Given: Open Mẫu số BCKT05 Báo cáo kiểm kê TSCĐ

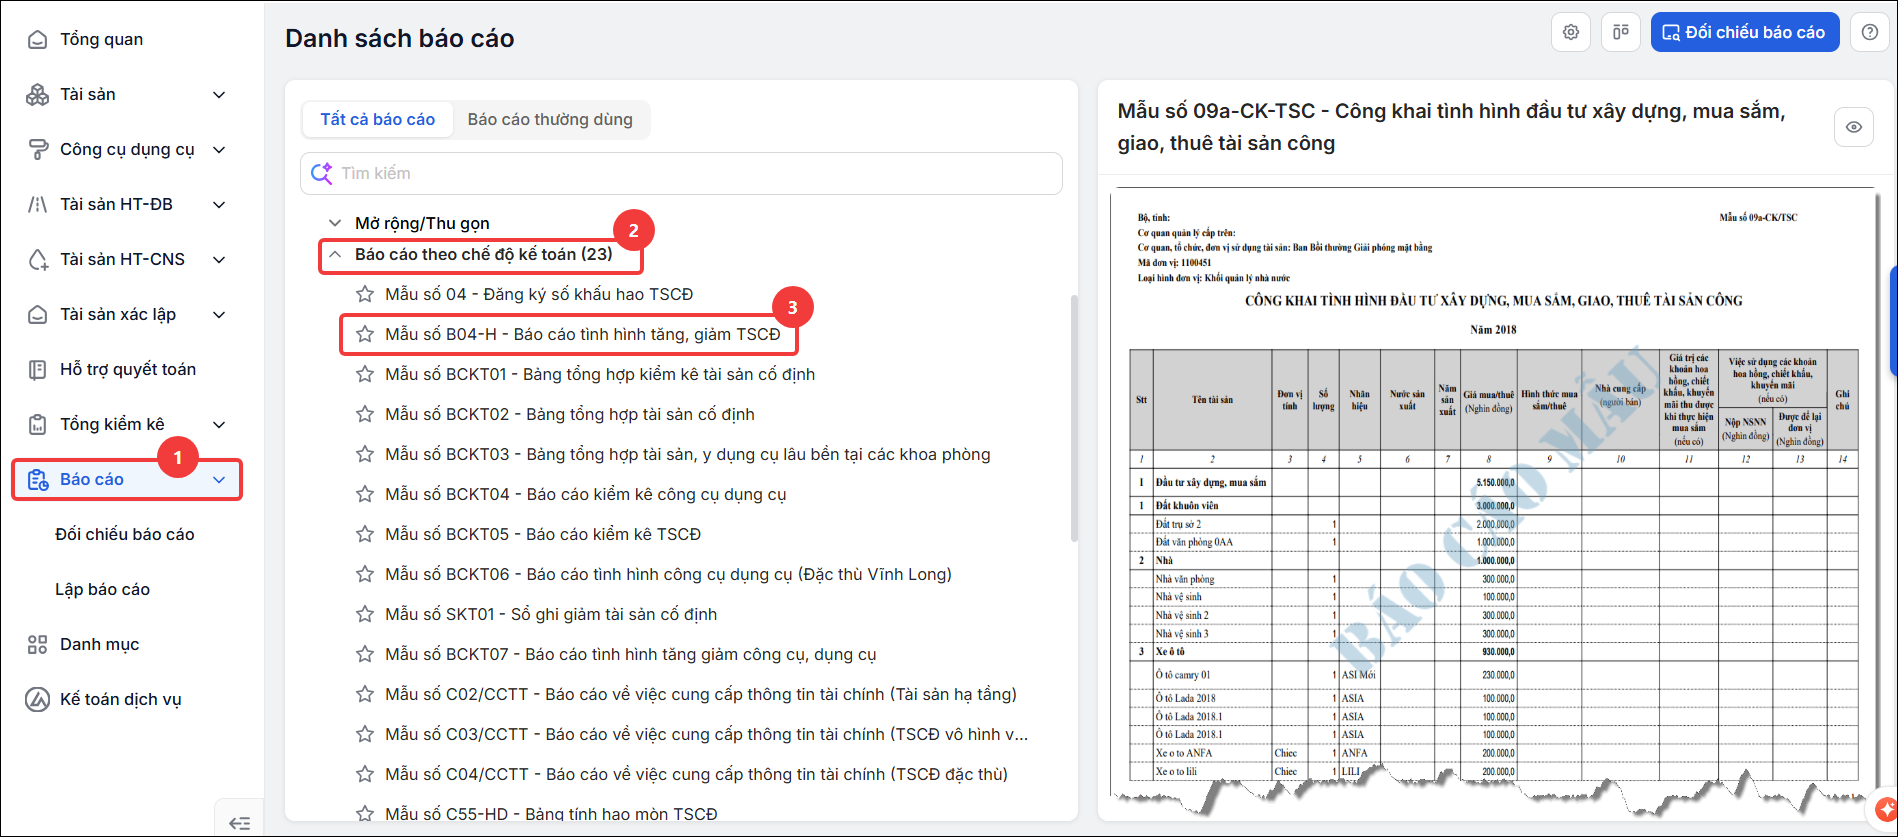Looking at the screenshot, I should coord(543,534).
